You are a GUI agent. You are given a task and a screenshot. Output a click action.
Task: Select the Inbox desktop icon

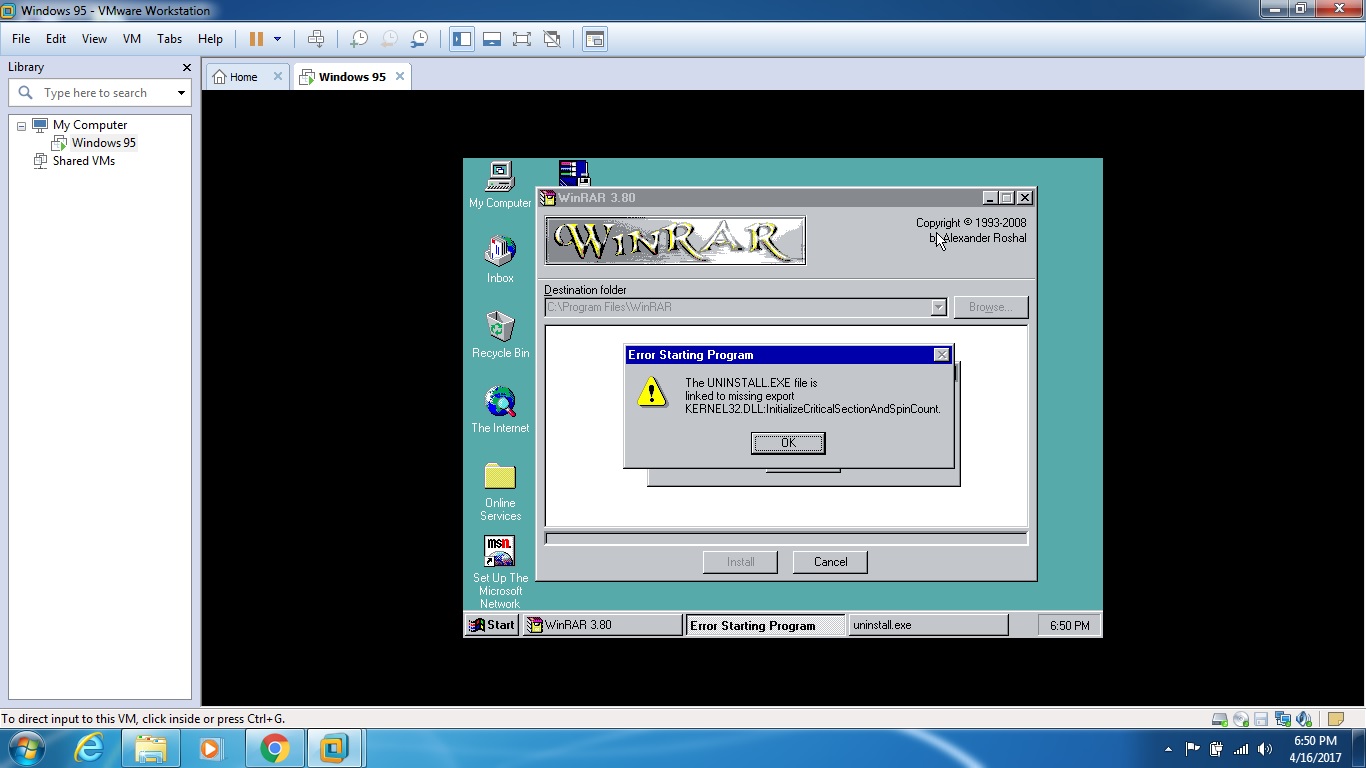(x=500, y=260)
